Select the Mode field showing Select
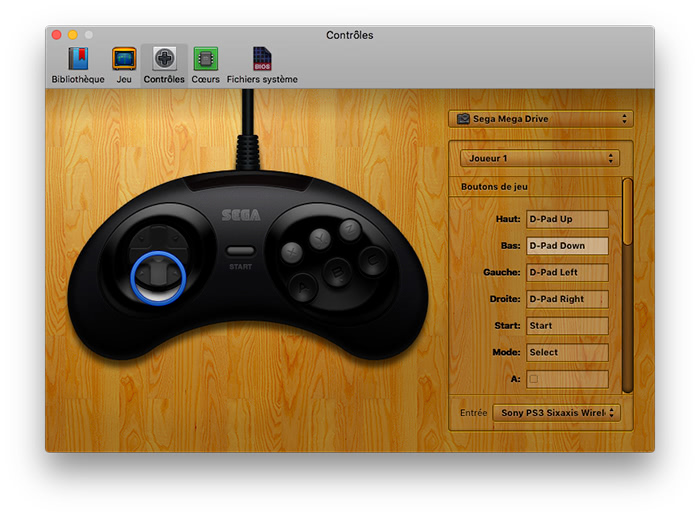Viewport: 700px width, 517px height. 567,352
